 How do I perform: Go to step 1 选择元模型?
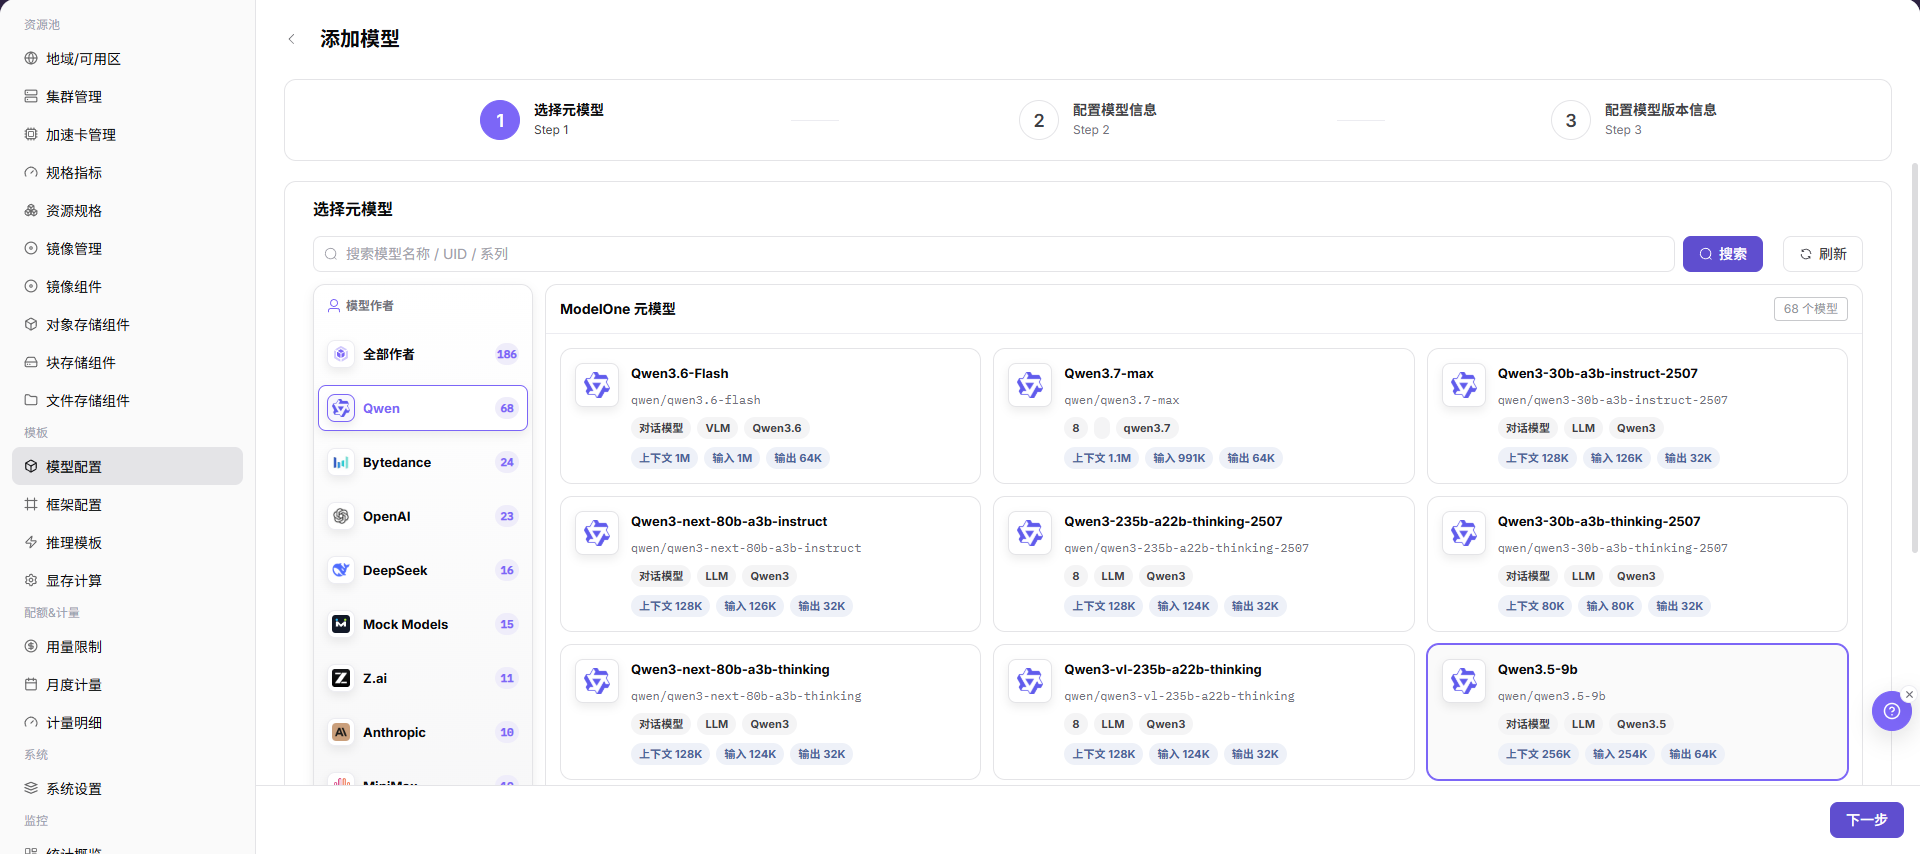(x=542, y=120)
